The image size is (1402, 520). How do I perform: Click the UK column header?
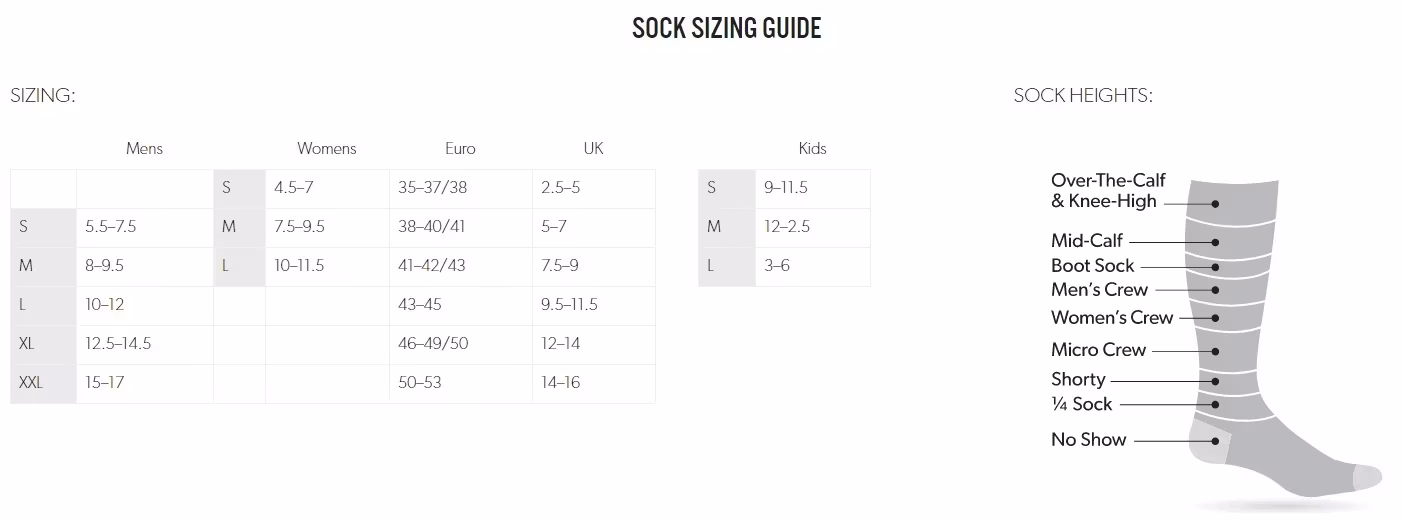click(593, 149)
